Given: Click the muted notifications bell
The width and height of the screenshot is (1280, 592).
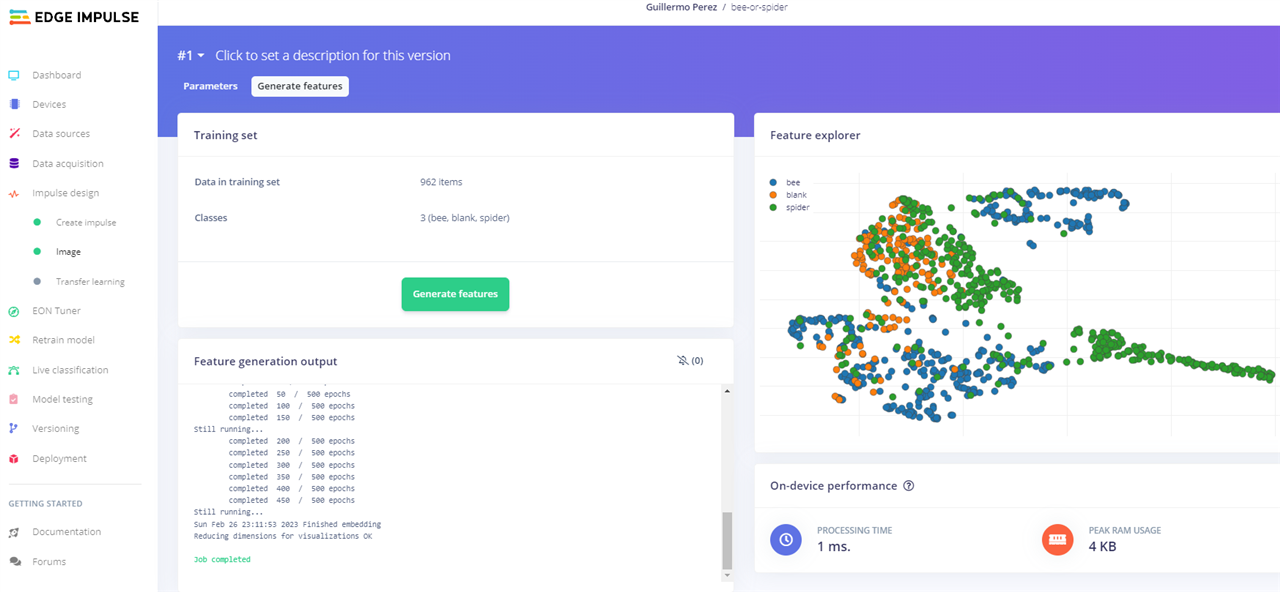Looking at the screenshot, I should [684, 361].
